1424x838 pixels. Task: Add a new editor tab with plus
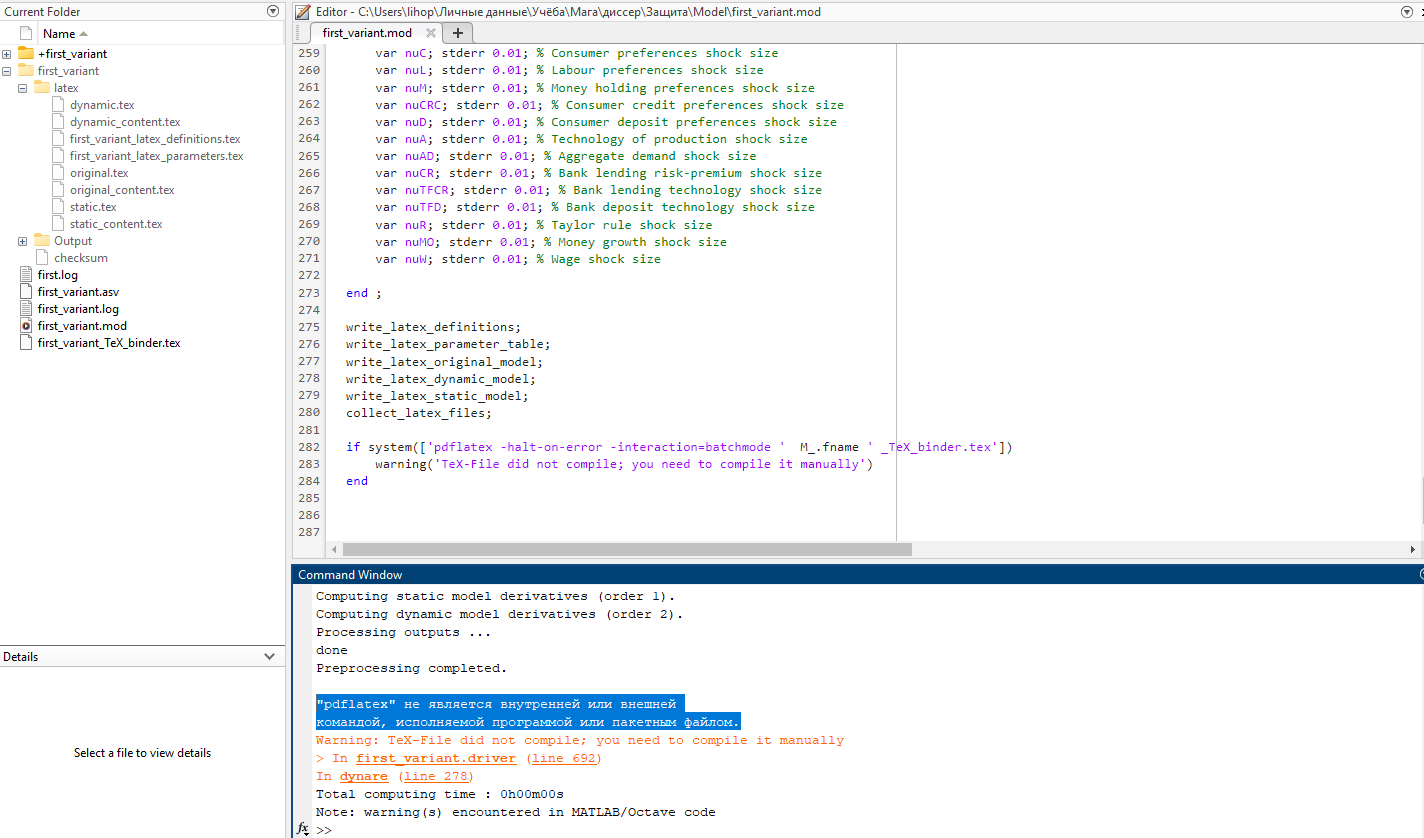[458, 33]
